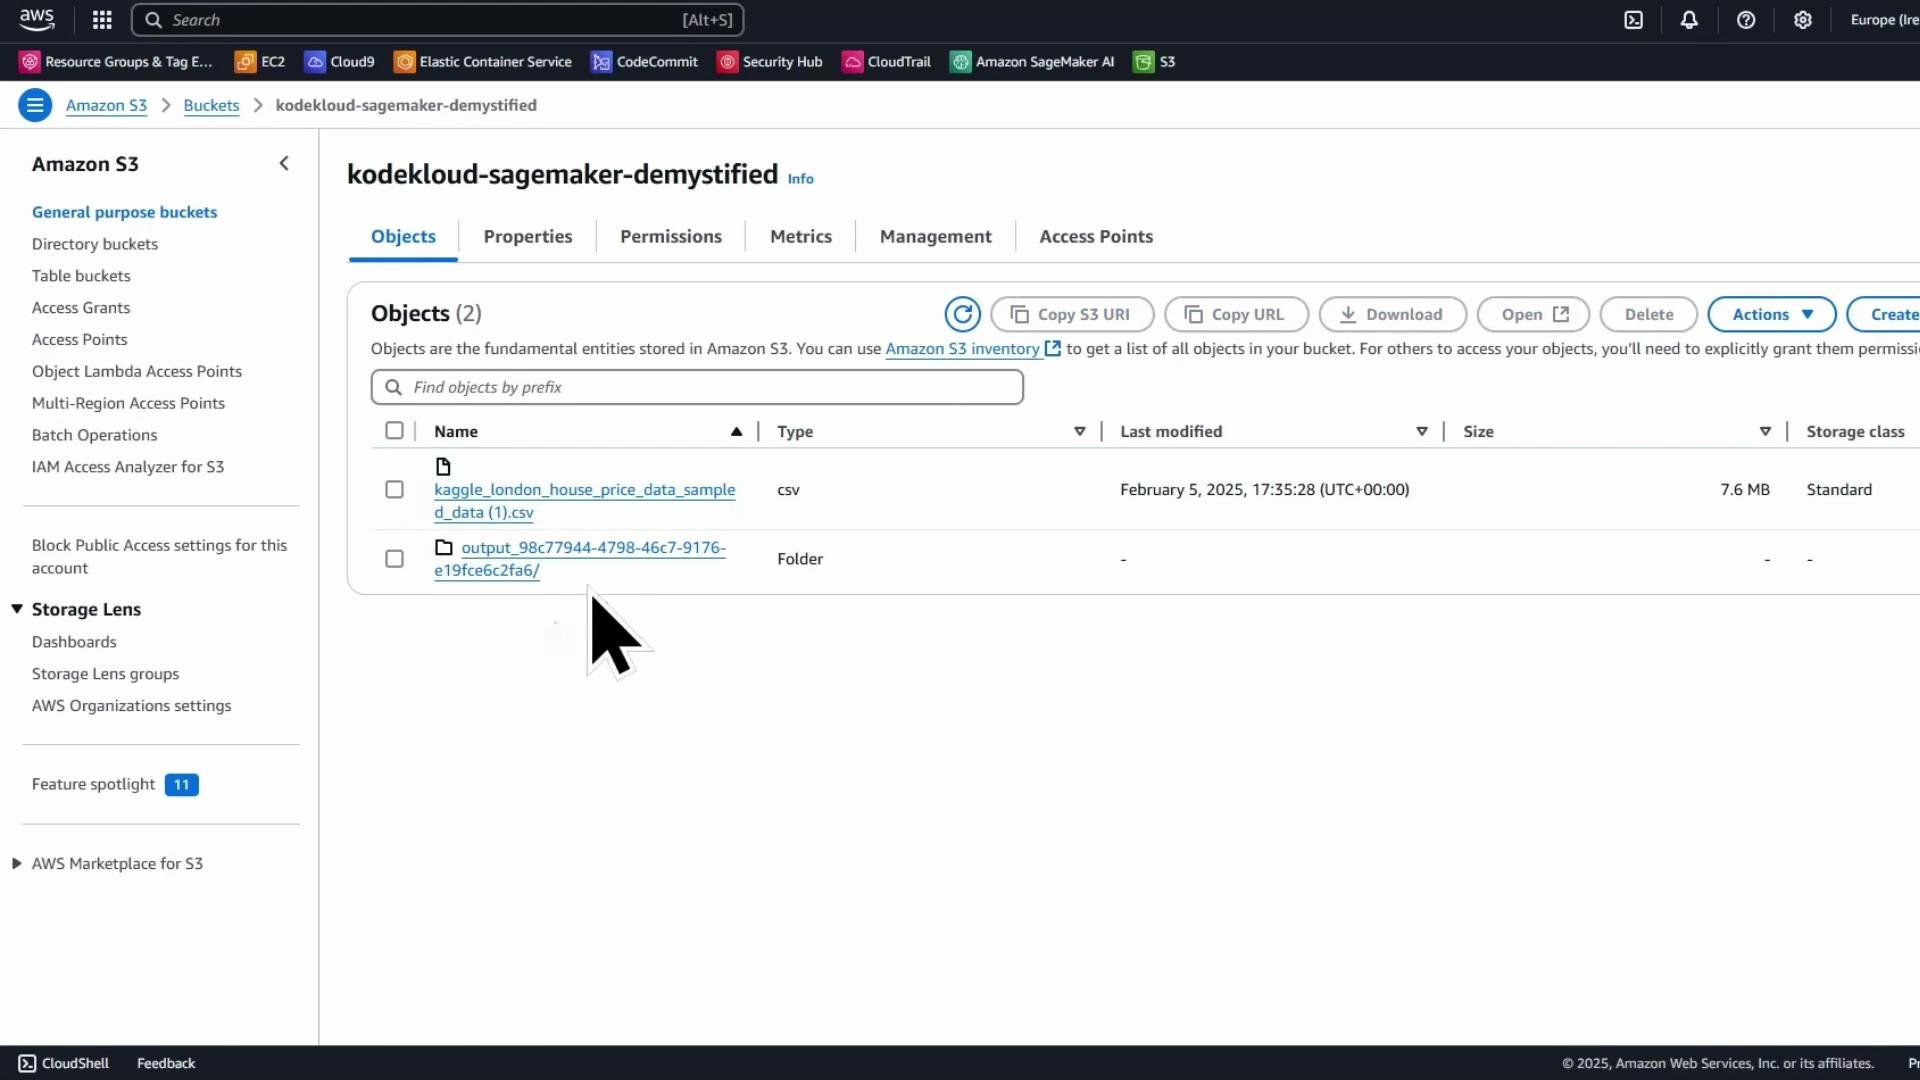Open the Security Hub shortcut
1920x1080 pixels.
pos(770,62)
